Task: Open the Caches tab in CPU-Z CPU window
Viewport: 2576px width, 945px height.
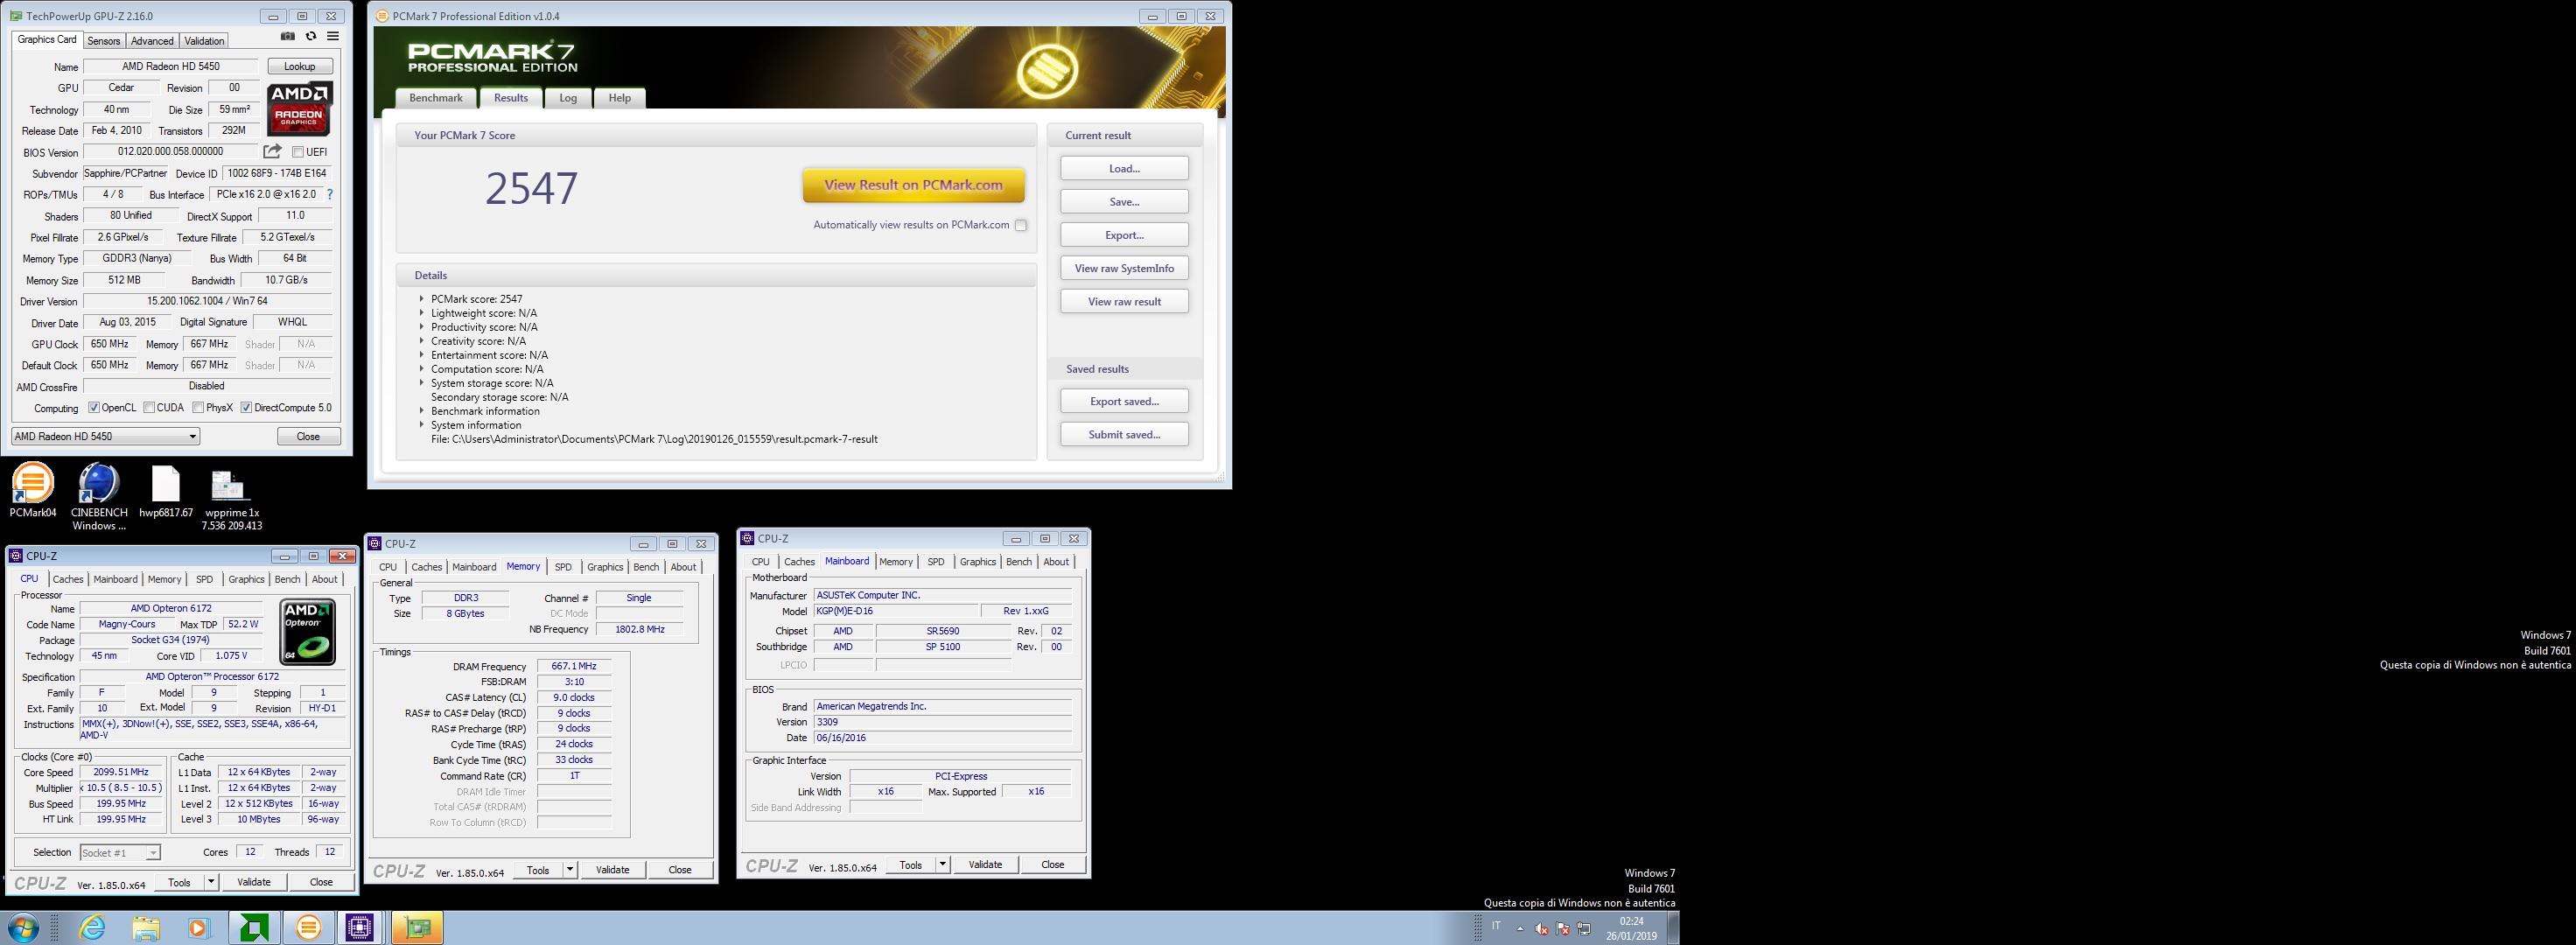Action: point(68,579)
